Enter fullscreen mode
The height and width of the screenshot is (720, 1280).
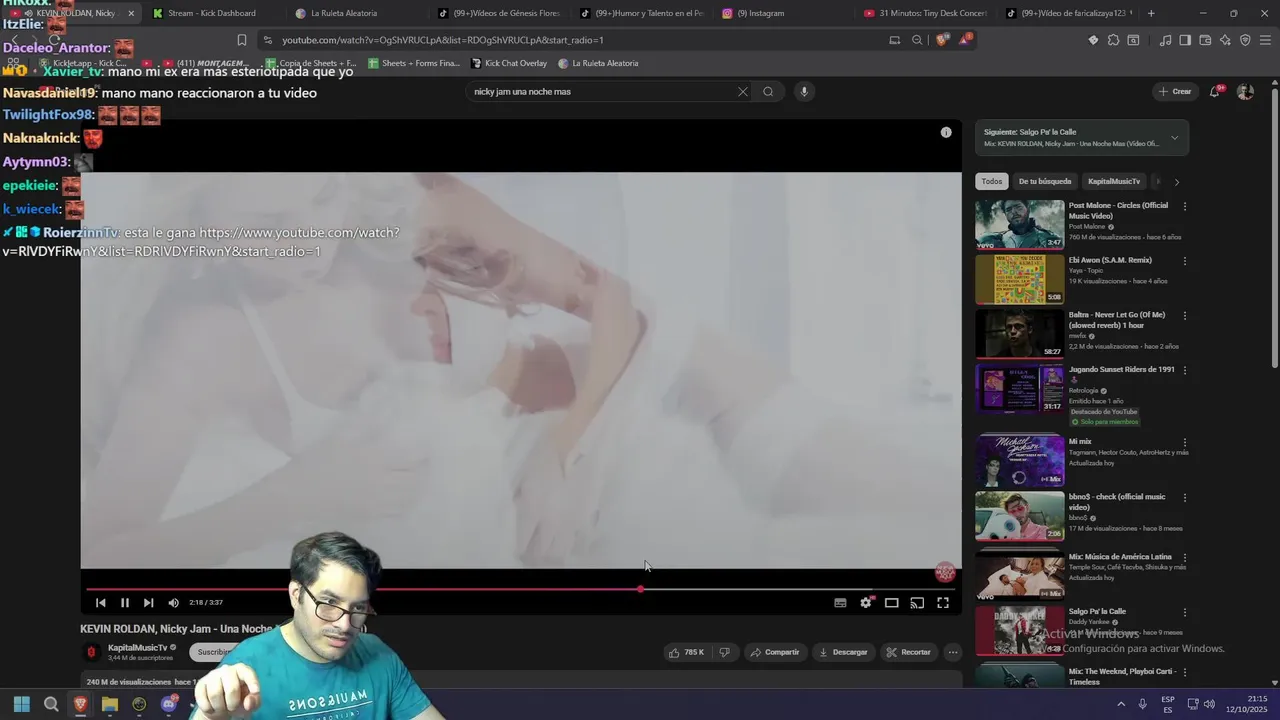click(x=943, y=603)
